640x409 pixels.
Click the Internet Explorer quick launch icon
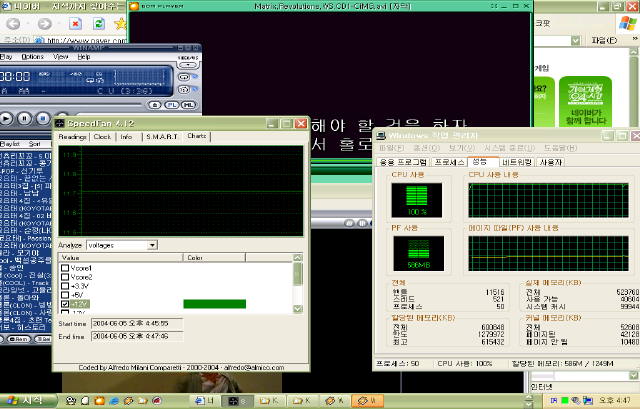(113, 401)
